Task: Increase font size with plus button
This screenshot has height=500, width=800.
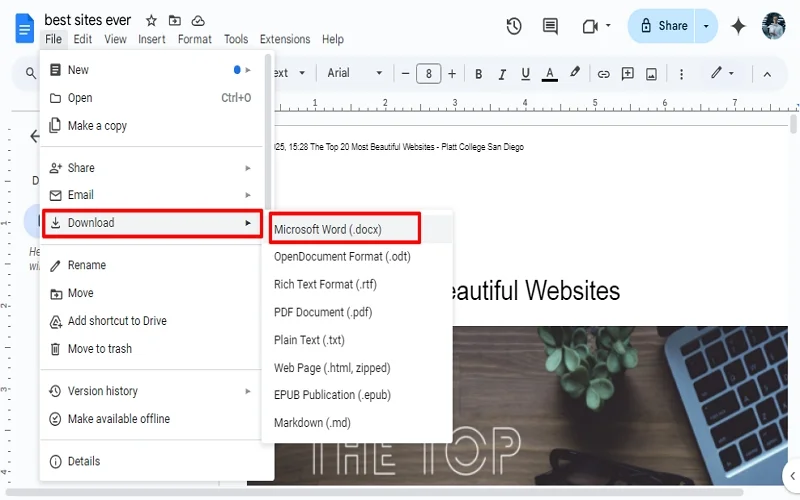Action: click(x=452, y=74)
